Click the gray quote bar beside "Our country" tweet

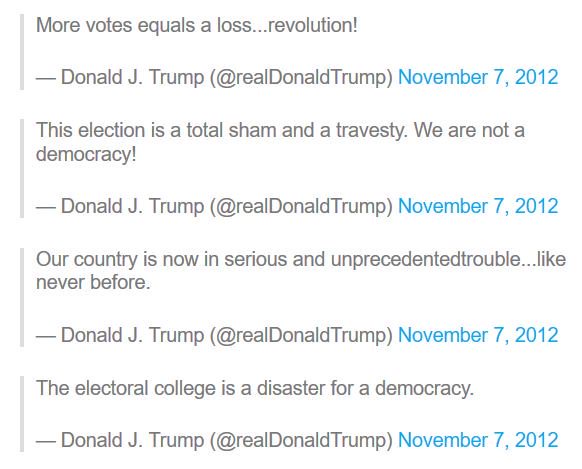(x=22, y=297)
